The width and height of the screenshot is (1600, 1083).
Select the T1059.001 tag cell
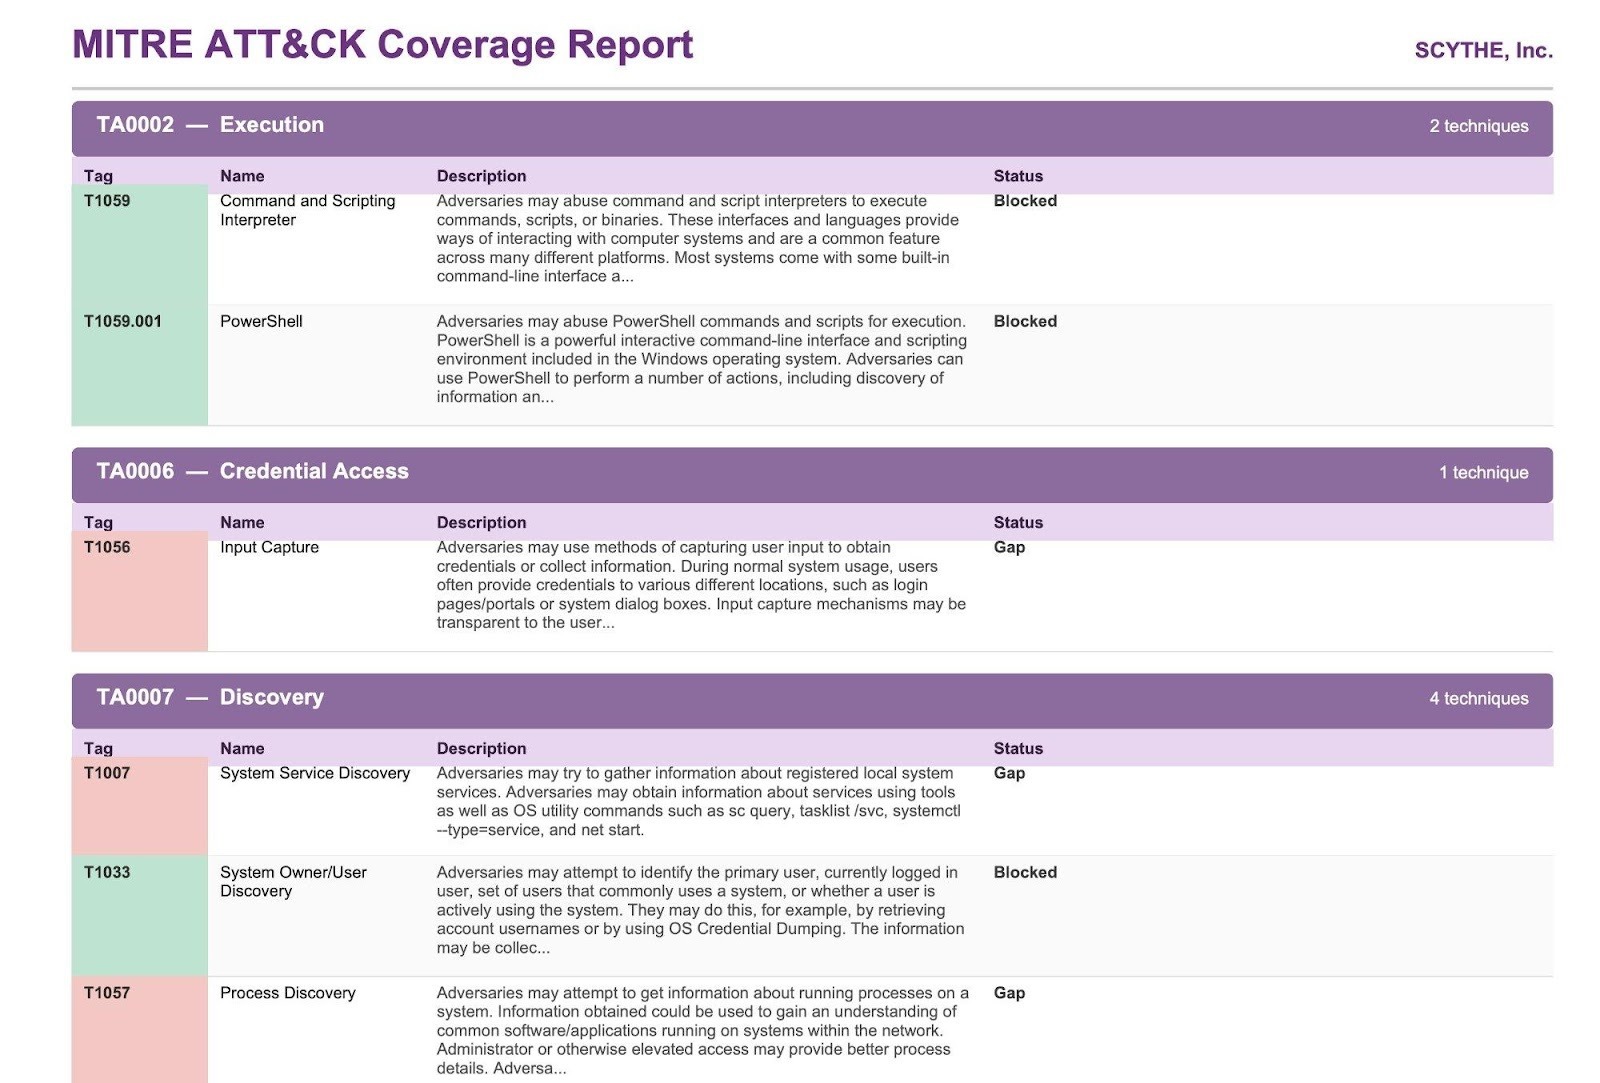(139, 365)
